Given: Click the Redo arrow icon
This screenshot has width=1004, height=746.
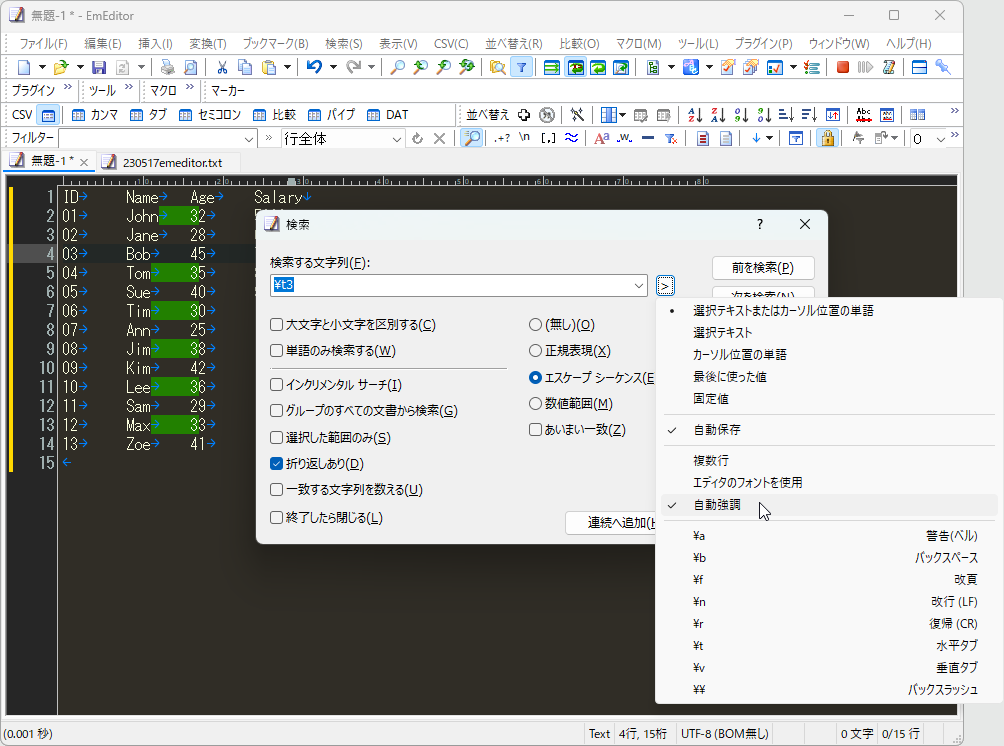Looking at the screenshot, I should pyautogui.click(x=353, y=67).
